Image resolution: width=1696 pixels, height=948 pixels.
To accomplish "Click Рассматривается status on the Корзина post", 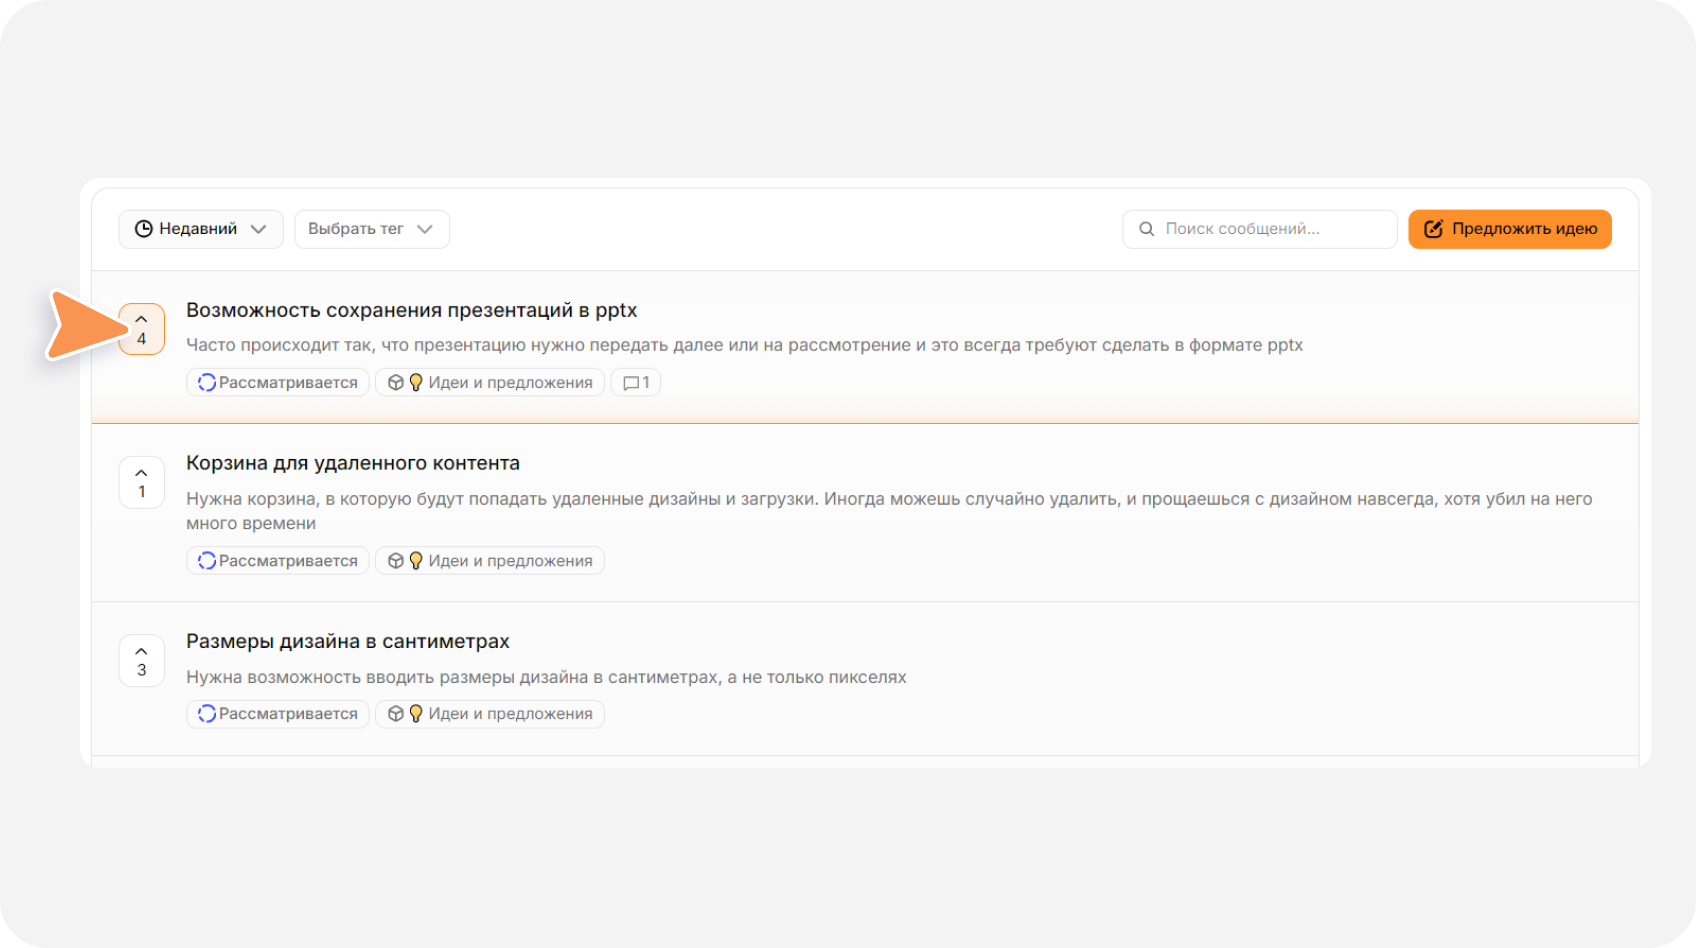I will pyautogui.click(x=278, y=561).
